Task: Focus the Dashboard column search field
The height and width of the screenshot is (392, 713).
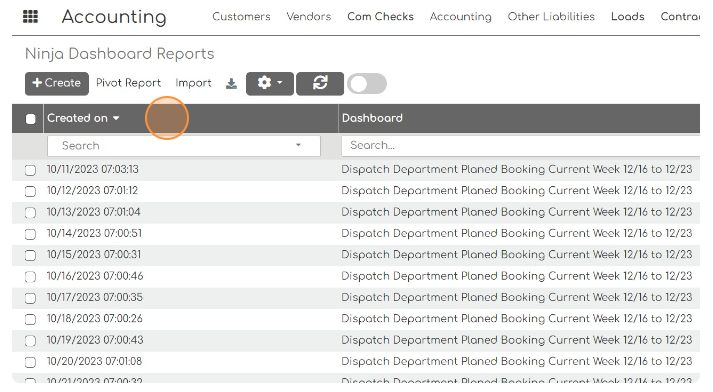Action: coord(521,146)
